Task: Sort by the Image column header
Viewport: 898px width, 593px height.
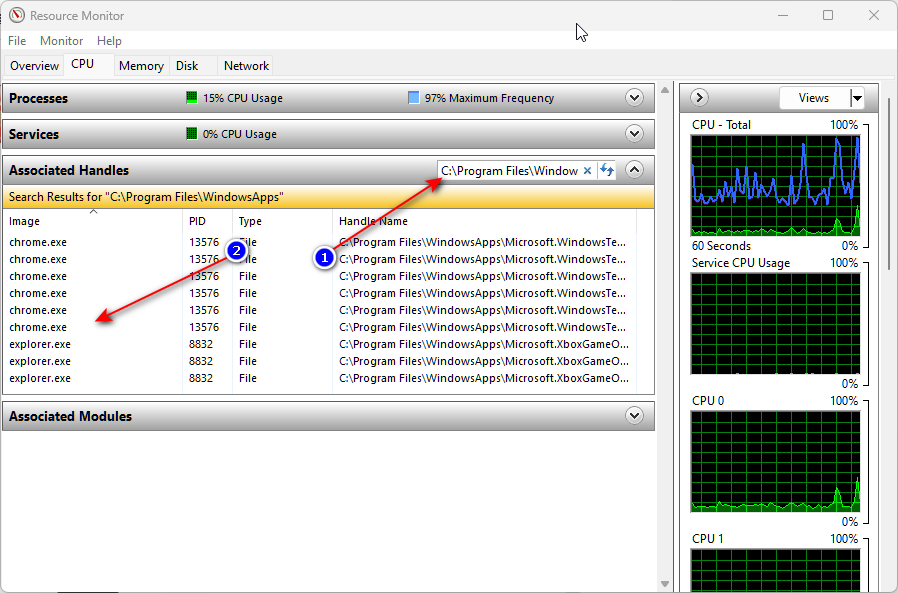Action: tap(92, 221)
